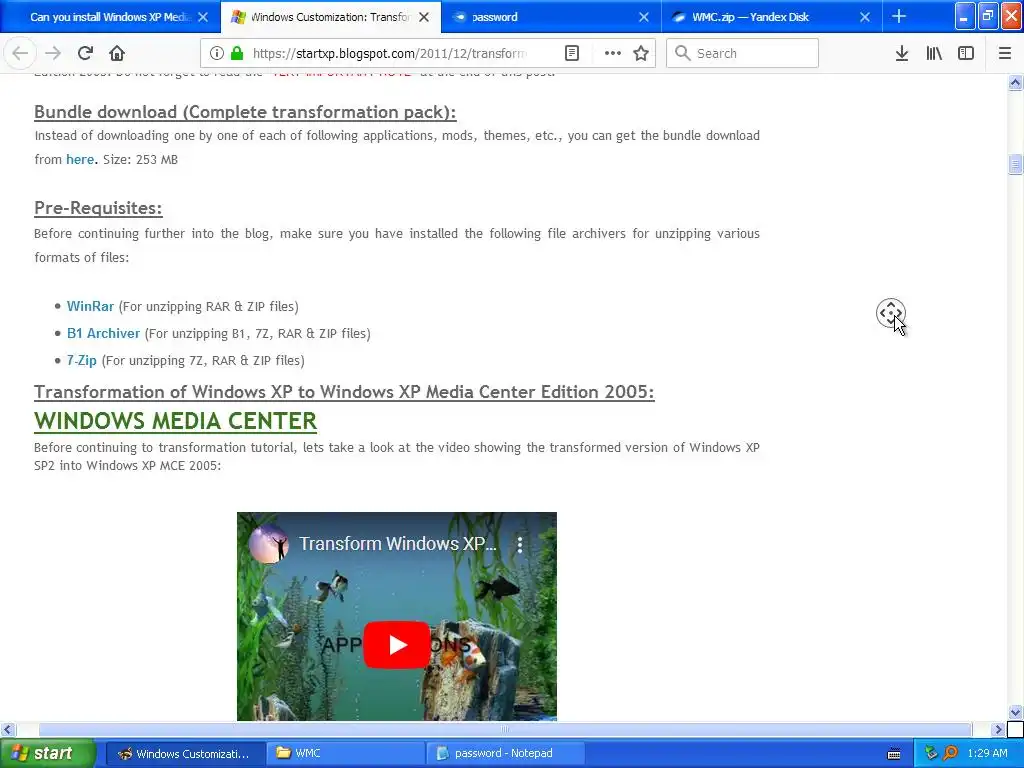Open the downloads panel

tap(902, 53)
